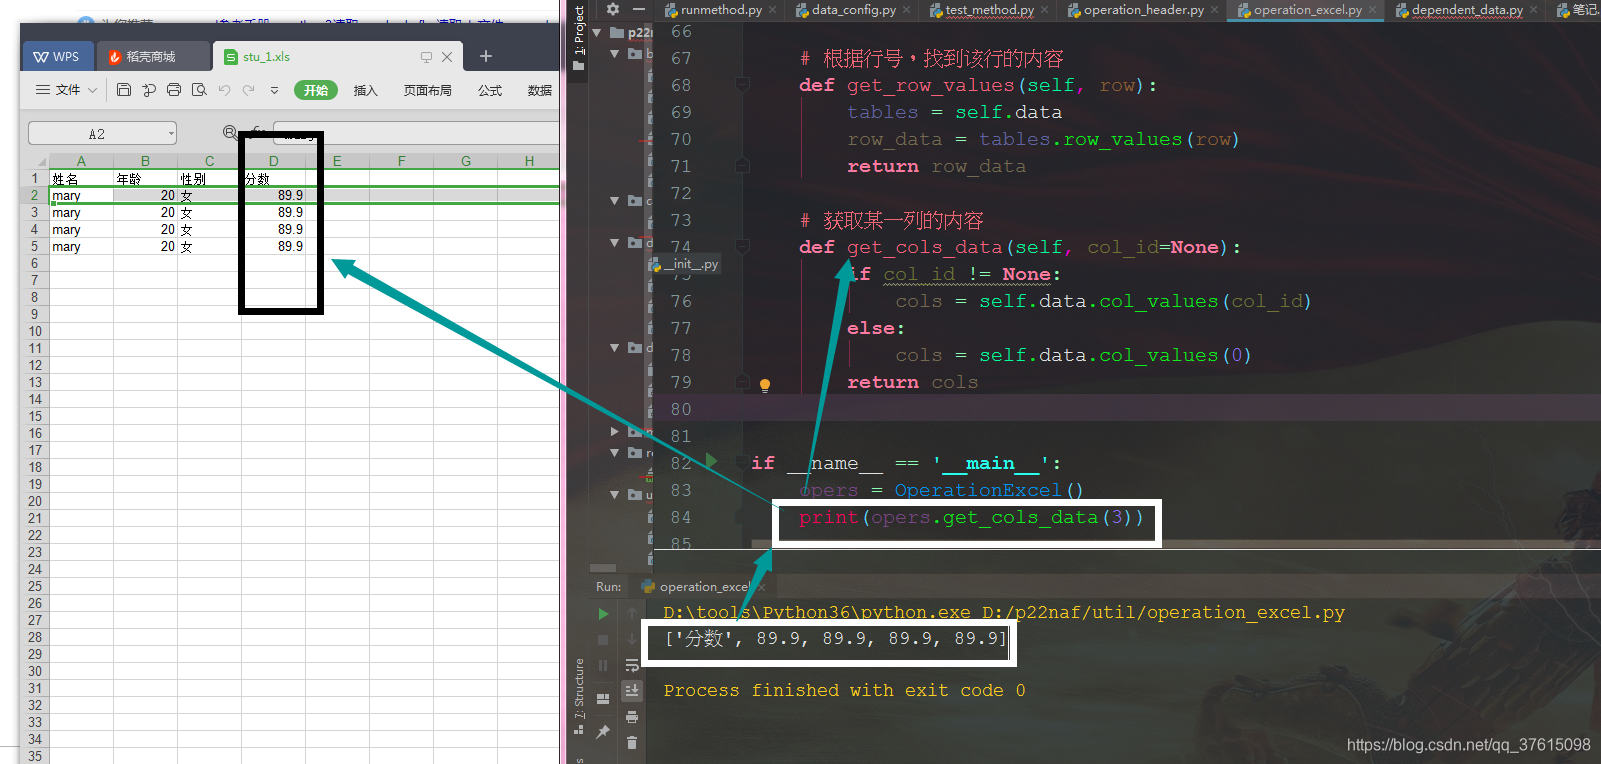Screen dimensions: 1601x764
Task: Switch to data_config.py editor tab
Action: coord(853,10)
